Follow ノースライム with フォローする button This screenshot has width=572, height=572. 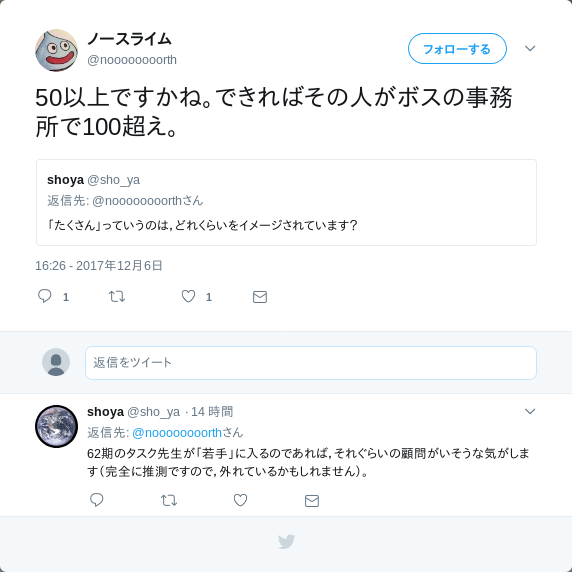click(457, 49)
